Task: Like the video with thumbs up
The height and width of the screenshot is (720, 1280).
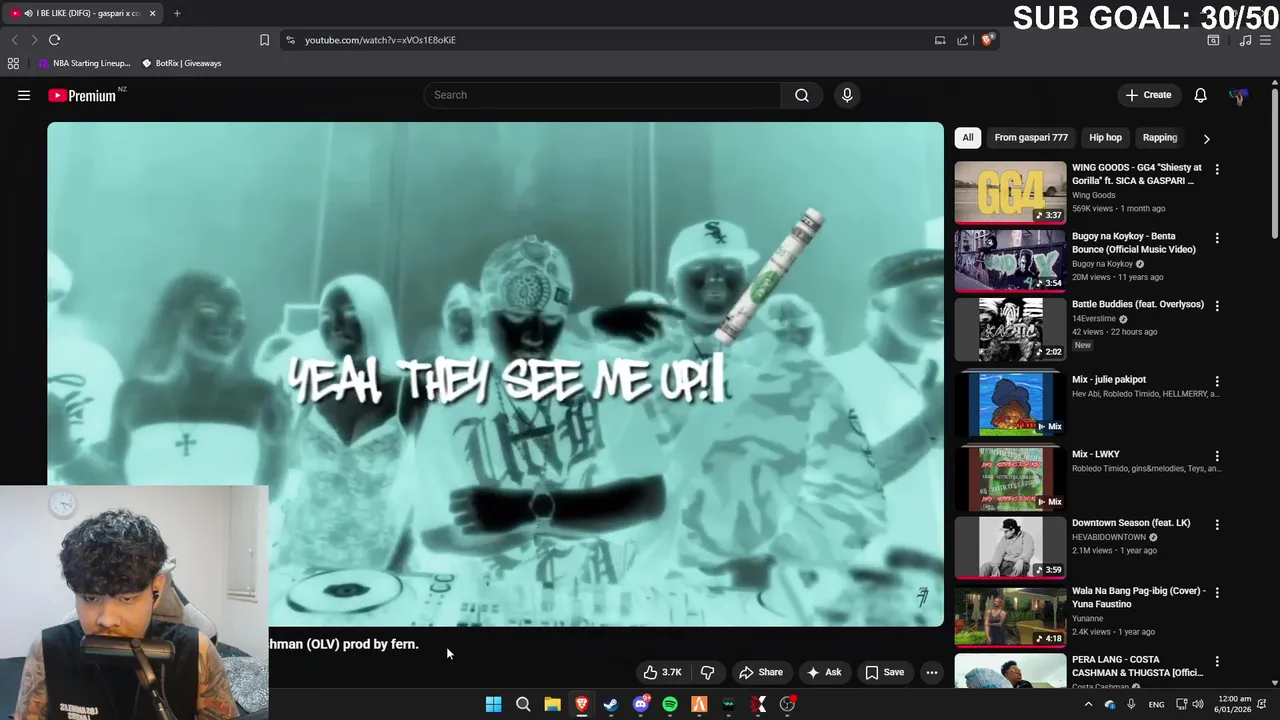Action: [x=662, y=672]
